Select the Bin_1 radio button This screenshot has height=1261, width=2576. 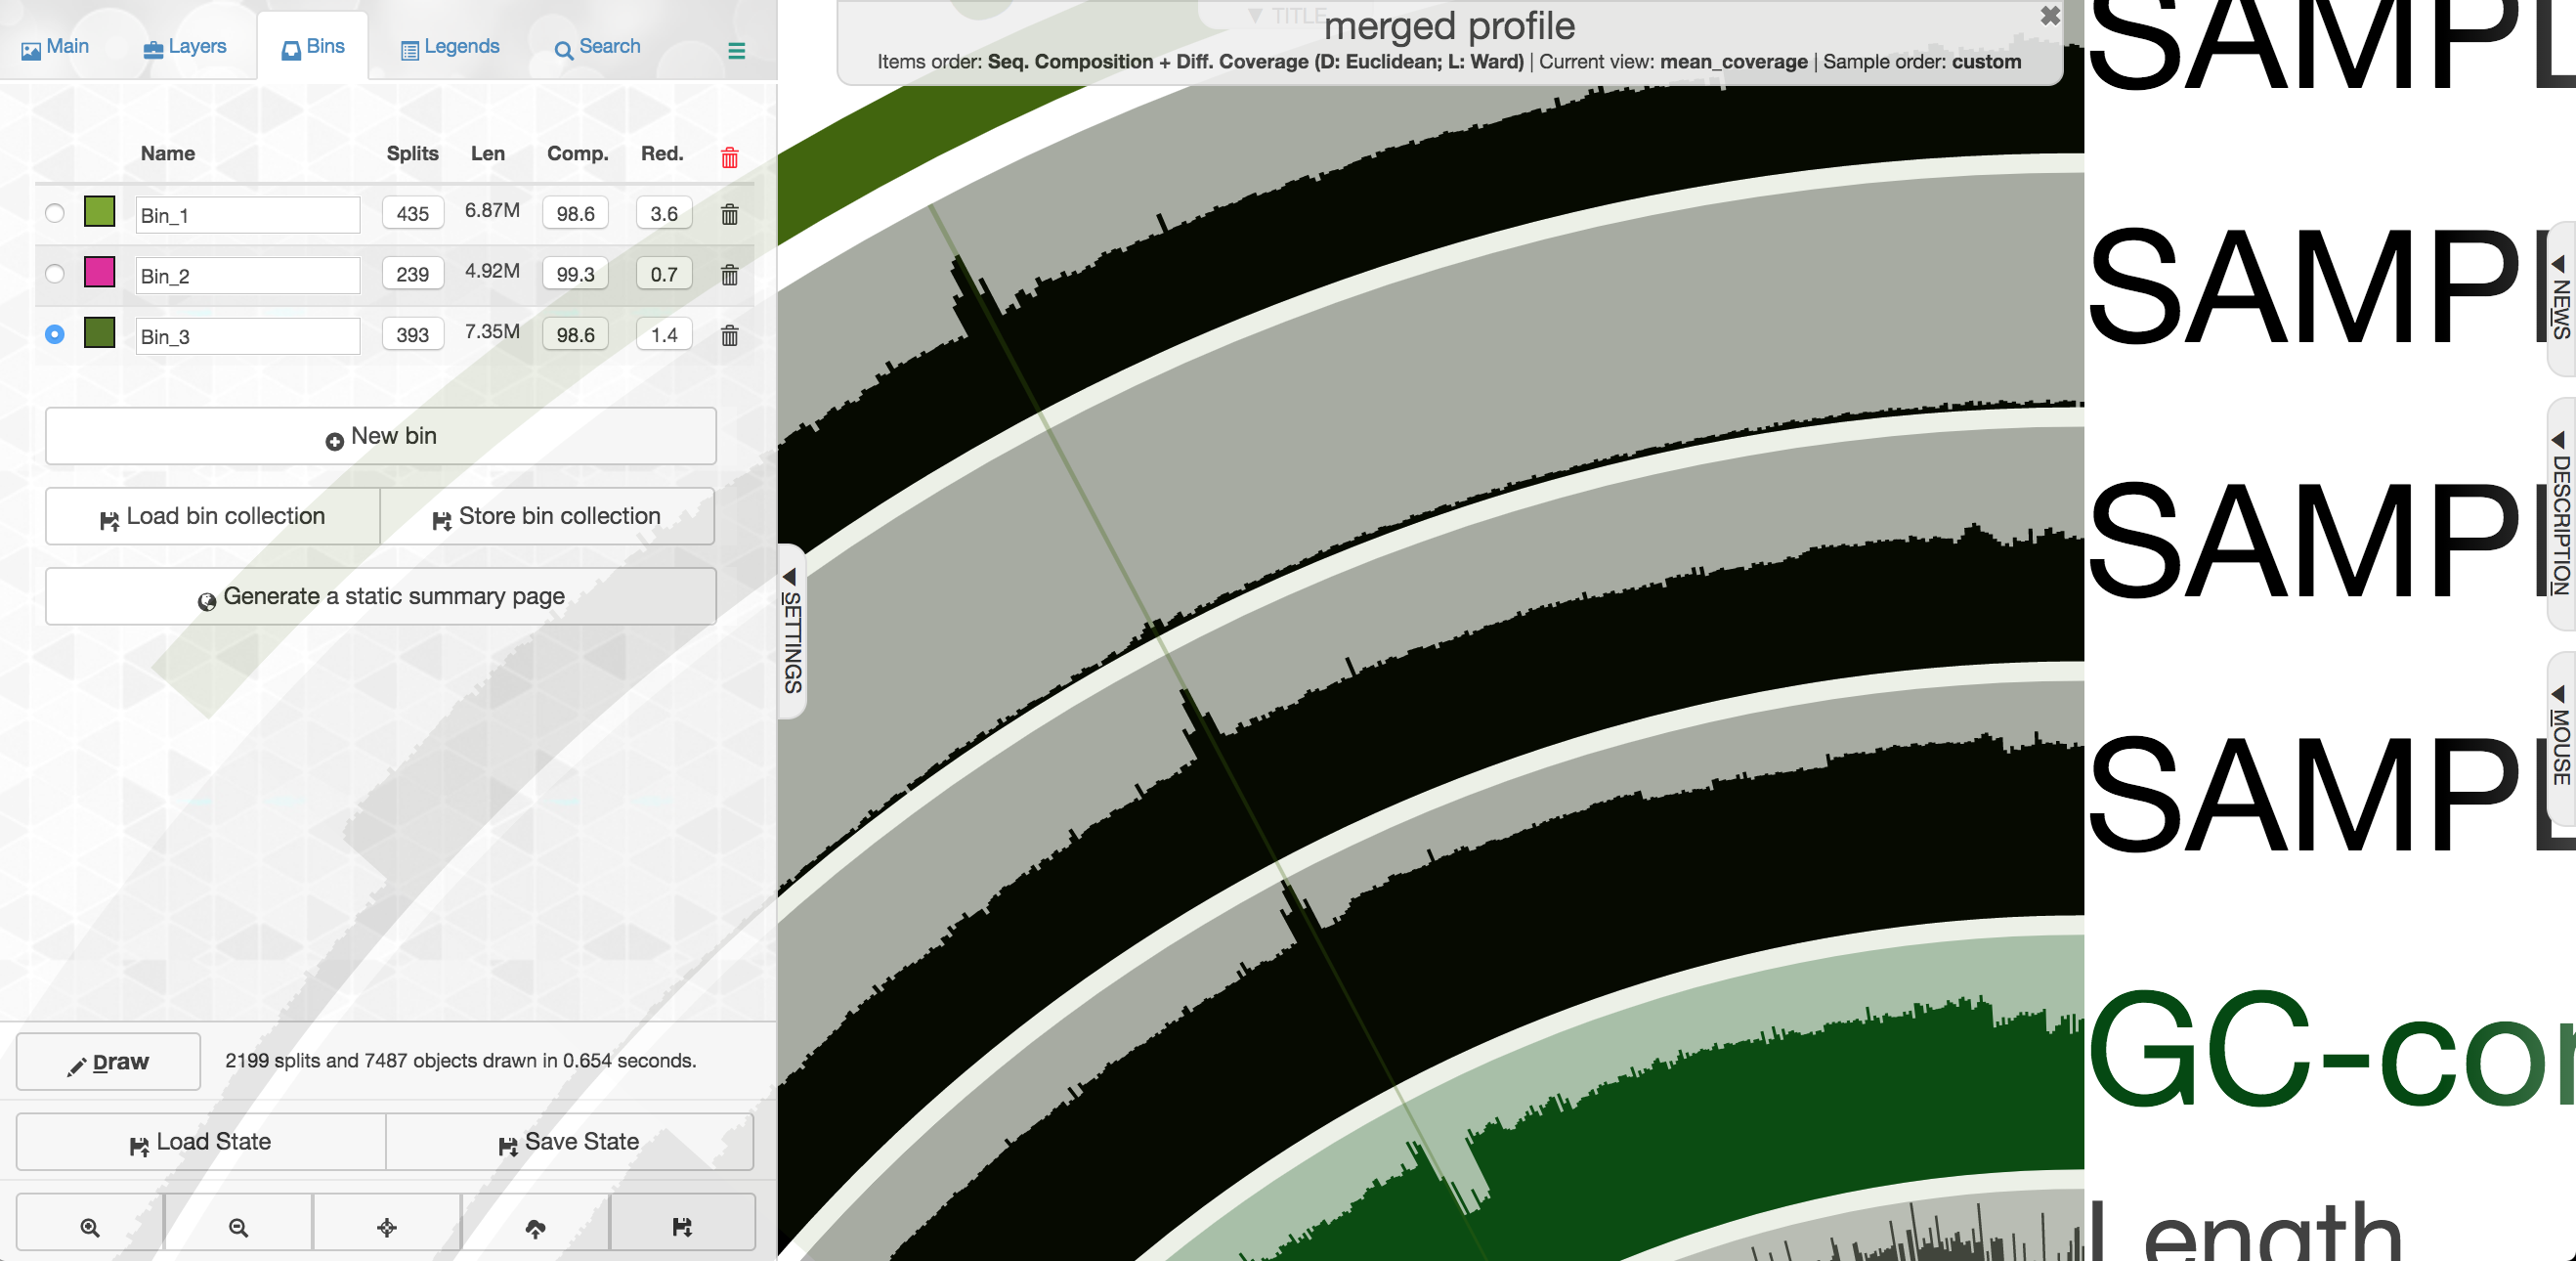pyautogui.click(x=55, y=213)
